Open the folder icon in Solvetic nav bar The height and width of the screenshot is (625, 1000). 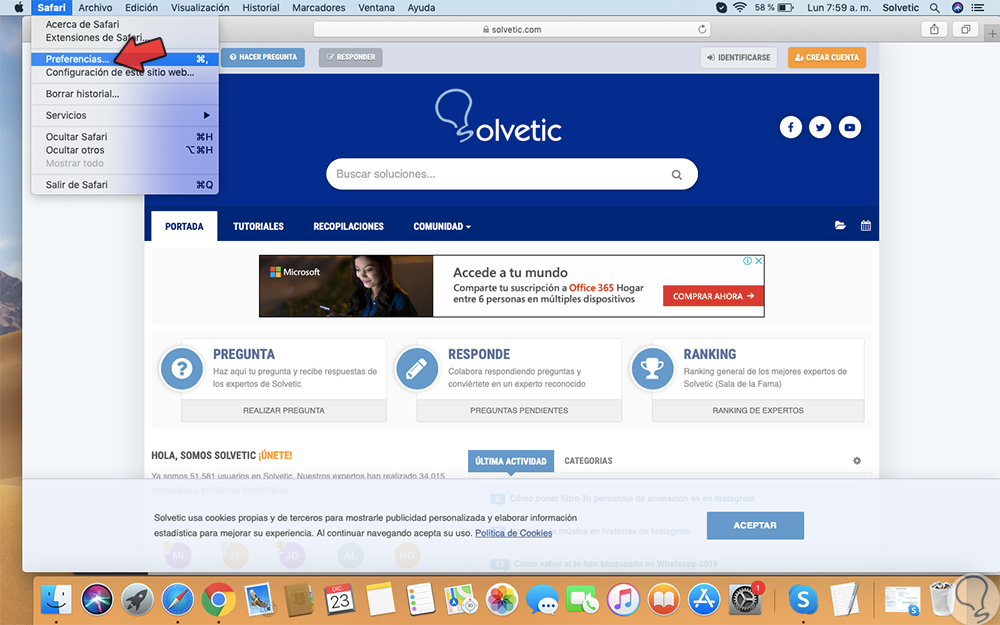coord(840,225)
